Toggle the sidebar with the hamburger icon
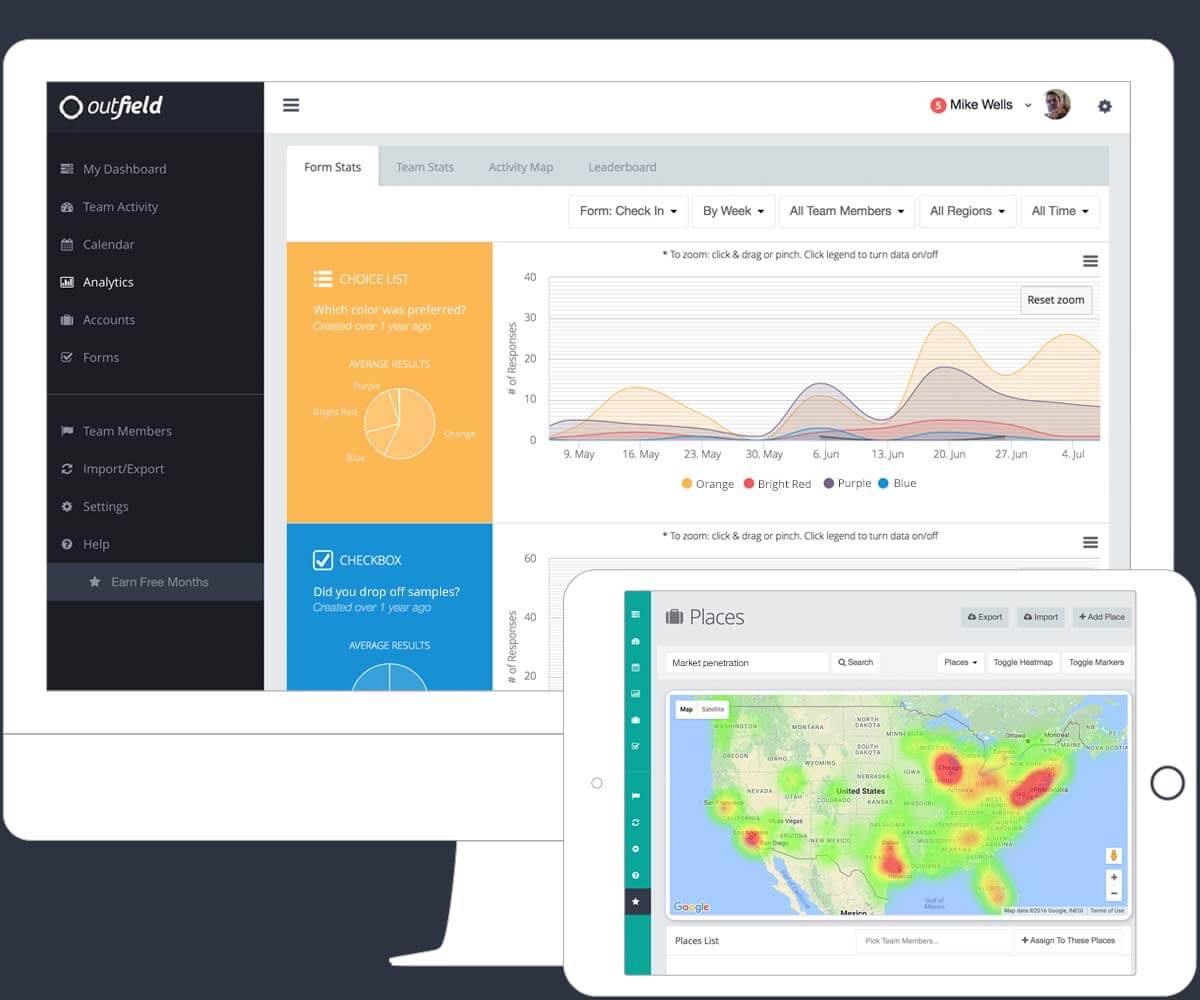The image size is (1200, 1000). click(291, 105)
